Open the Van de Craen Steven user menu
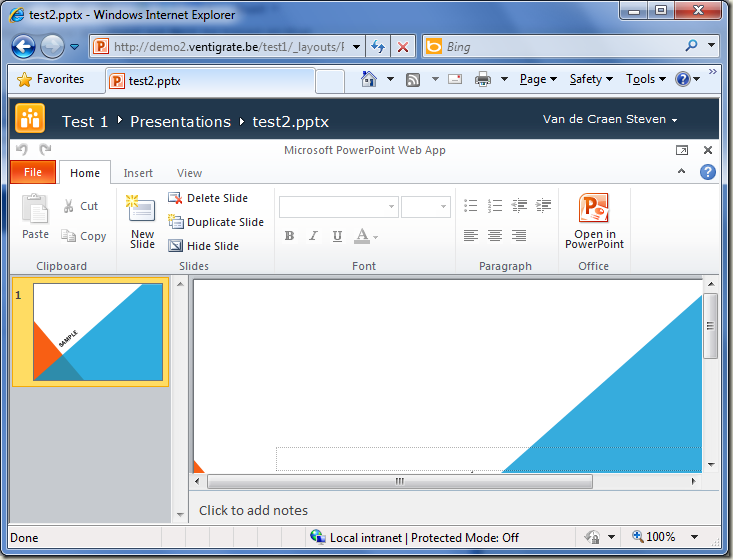The height and width of the screenshot is (560, 733). click(x=610, y=119)
